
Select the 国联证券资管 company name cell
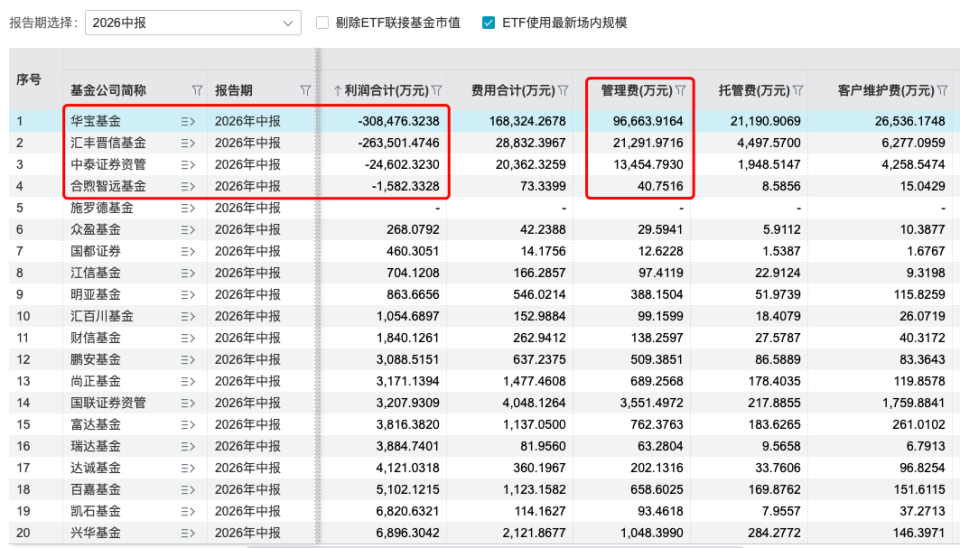108,403
